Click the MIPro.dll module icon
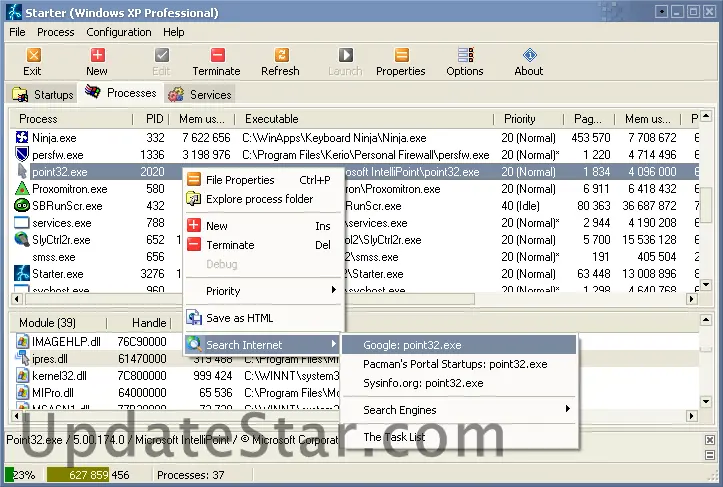Image resolution: width=723 pixels, height=487 pixels. (x=23, y=393)
